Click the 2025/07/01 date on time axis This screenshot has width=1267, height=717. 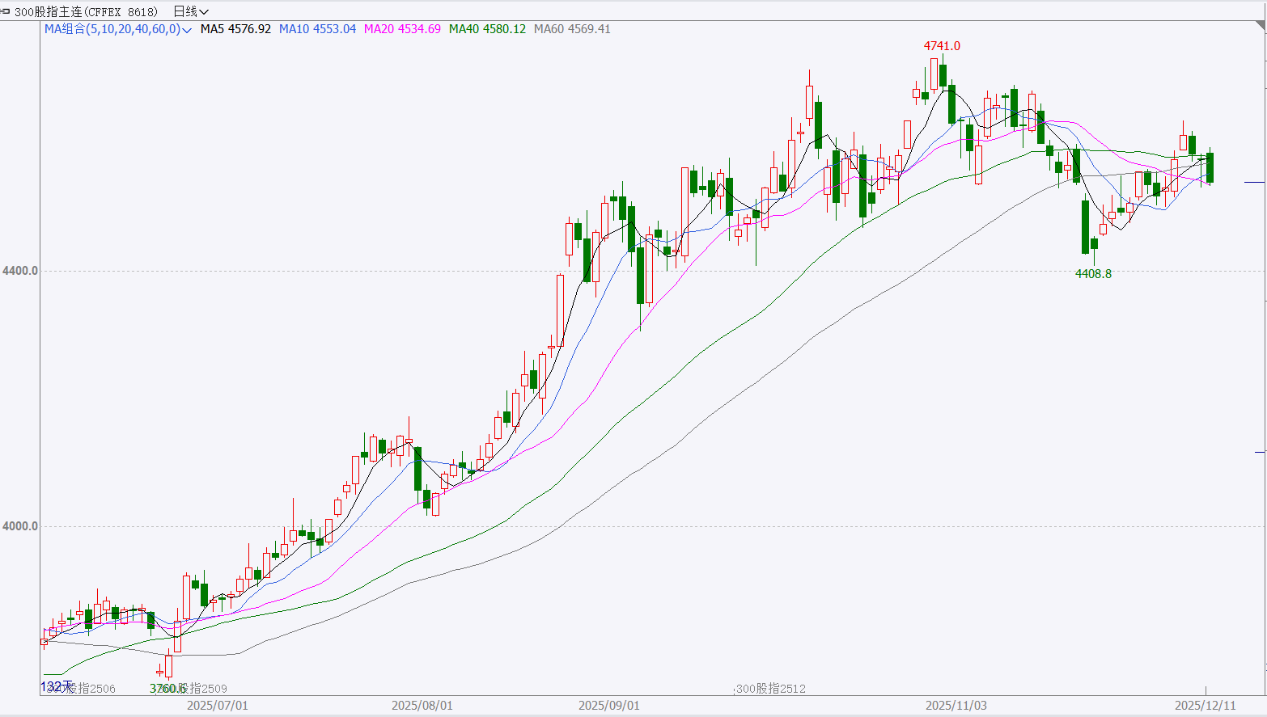pos(217,705)
